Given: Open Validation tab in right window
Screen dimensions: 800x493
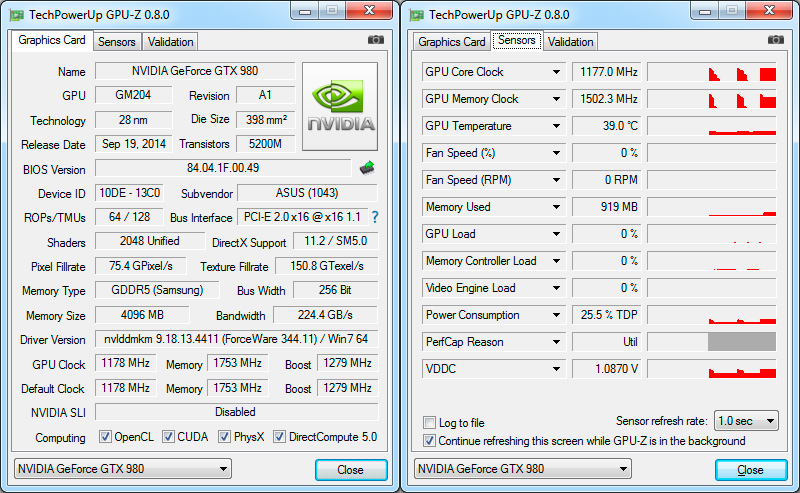Looking at the screenshot, I should [570, 42].
